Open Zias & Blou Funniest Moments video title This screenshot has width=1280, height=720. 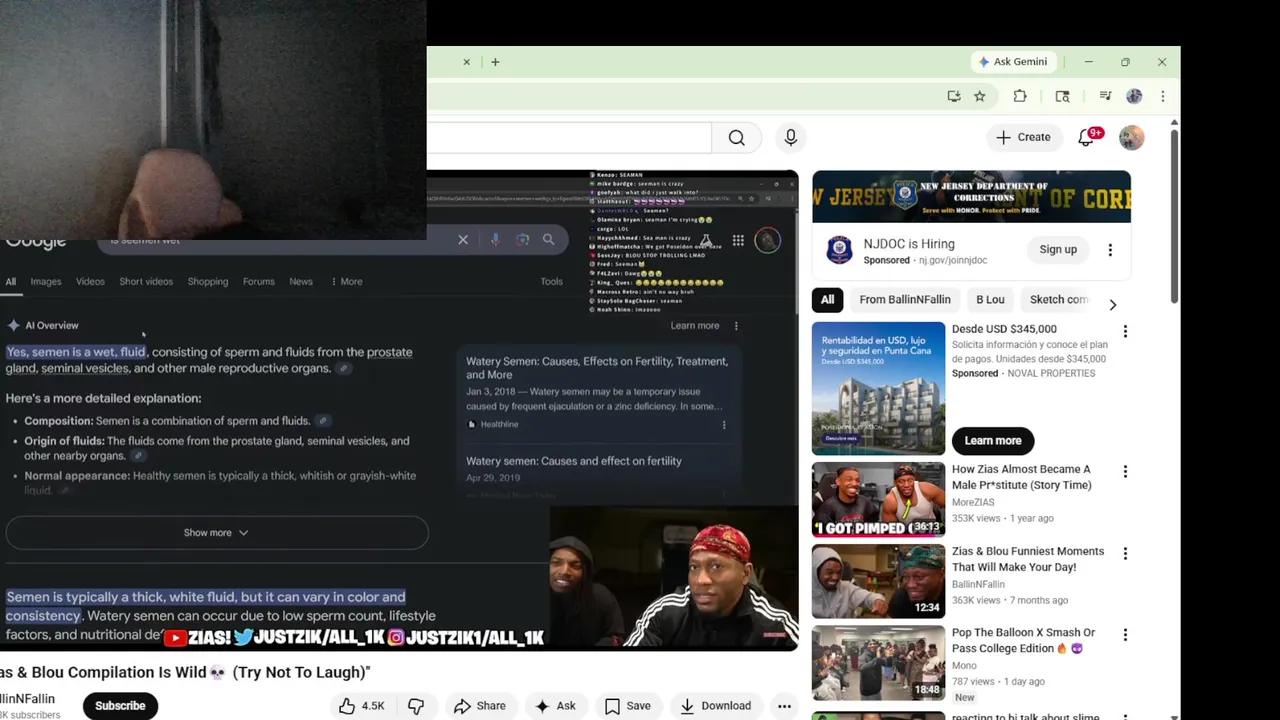point(1028,559)
